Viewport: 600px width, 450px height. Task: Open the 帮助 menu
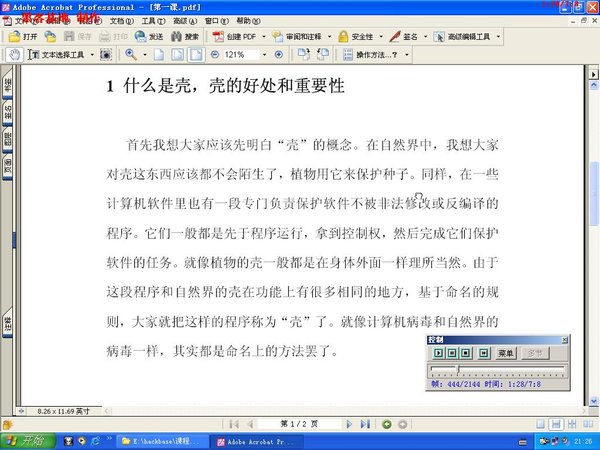pos(245,20)
